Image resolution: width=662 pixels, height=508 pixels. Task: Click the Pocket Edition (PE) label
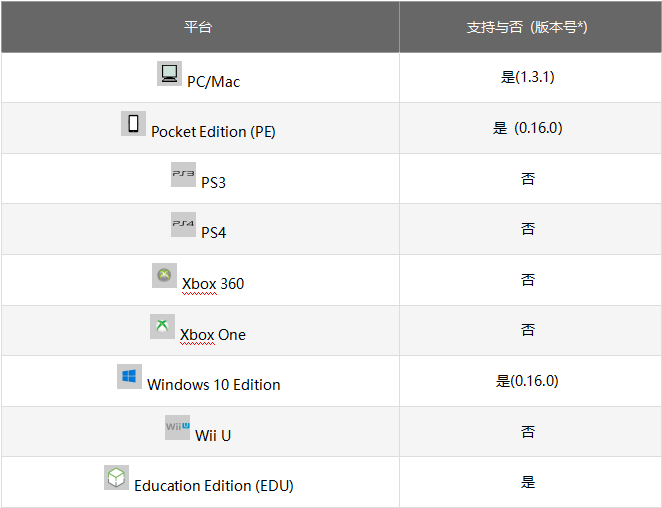[x=213, y=132]
